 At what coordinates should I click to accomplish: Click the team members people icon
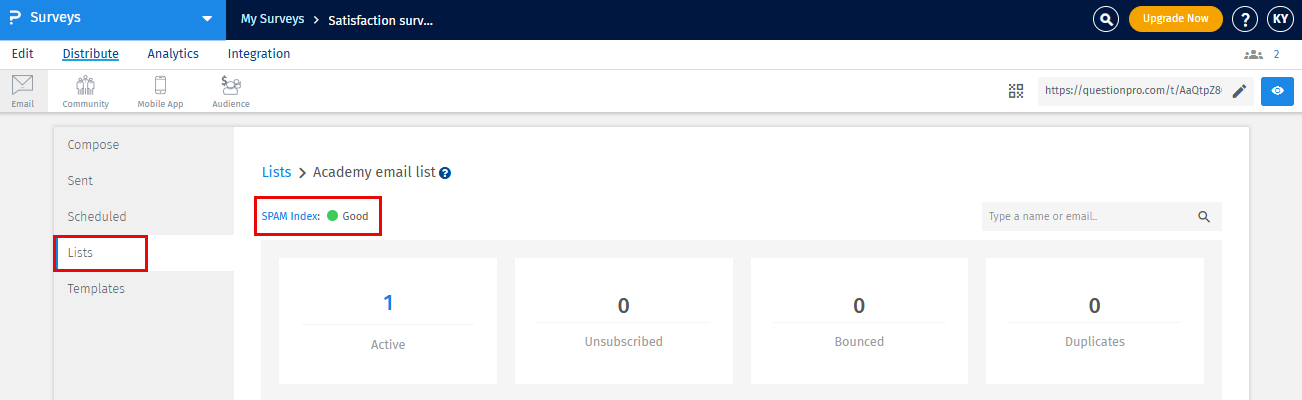point(1254,54)
